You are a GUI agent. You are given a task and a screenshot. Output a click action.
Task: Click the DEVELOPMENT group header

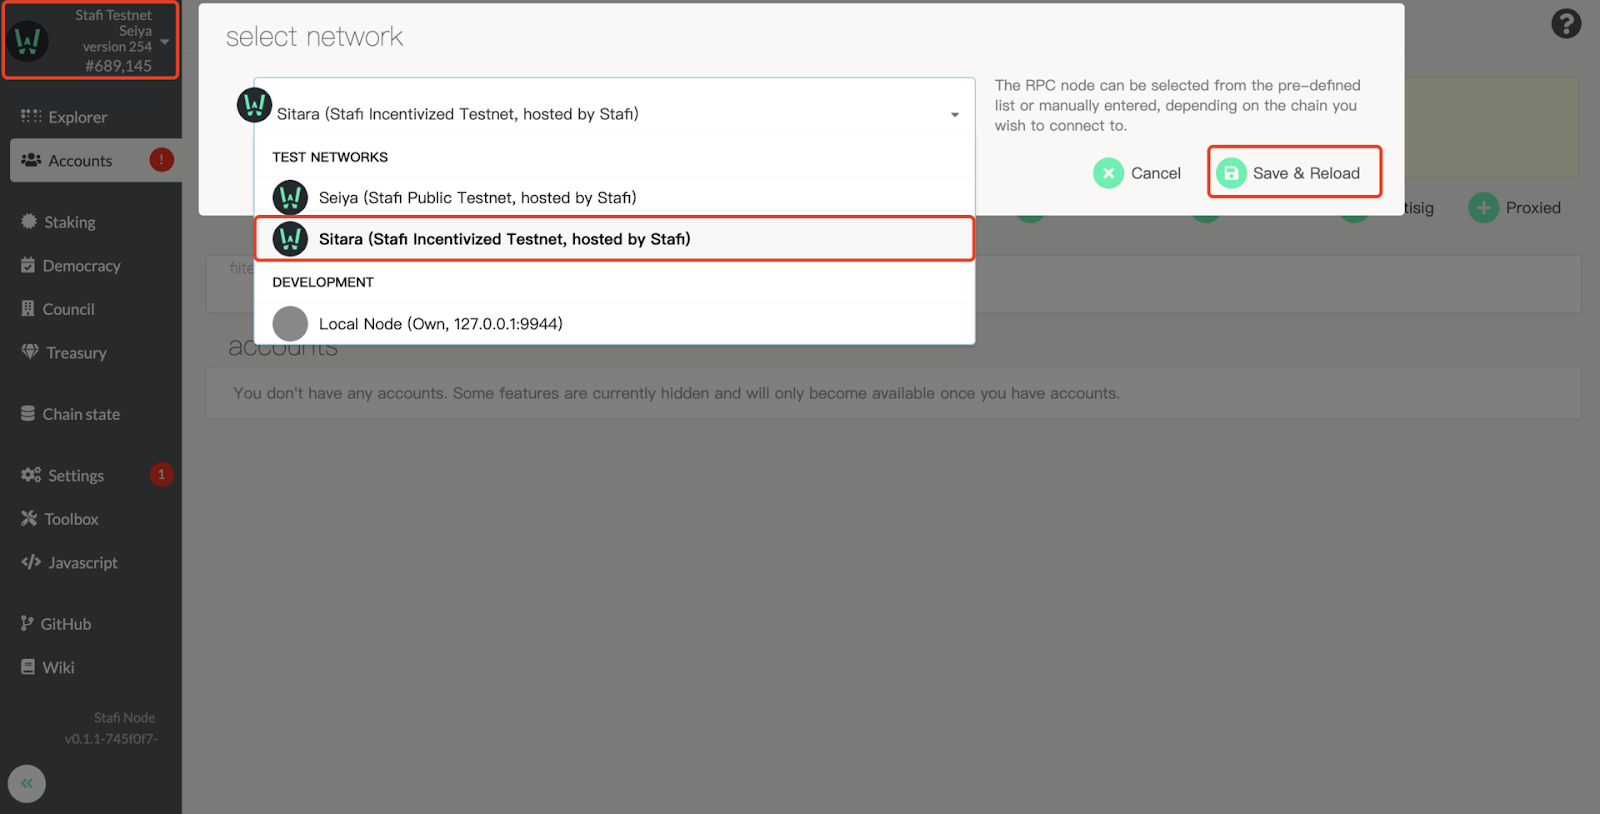[323, 282]
